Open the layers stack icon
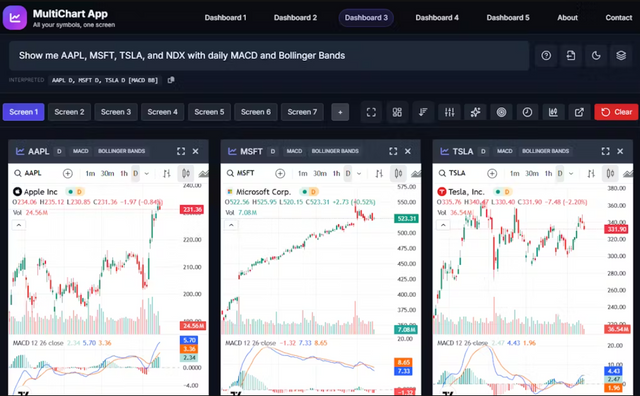Viewport: 640px width, 396px height. point(621,56)
